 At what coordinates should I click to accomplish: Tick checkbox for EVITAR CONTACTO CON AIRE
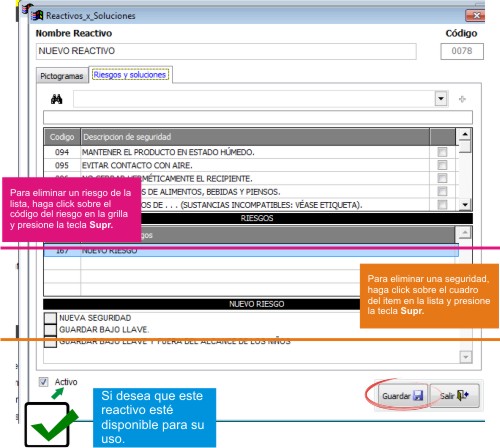click(442, 165)
